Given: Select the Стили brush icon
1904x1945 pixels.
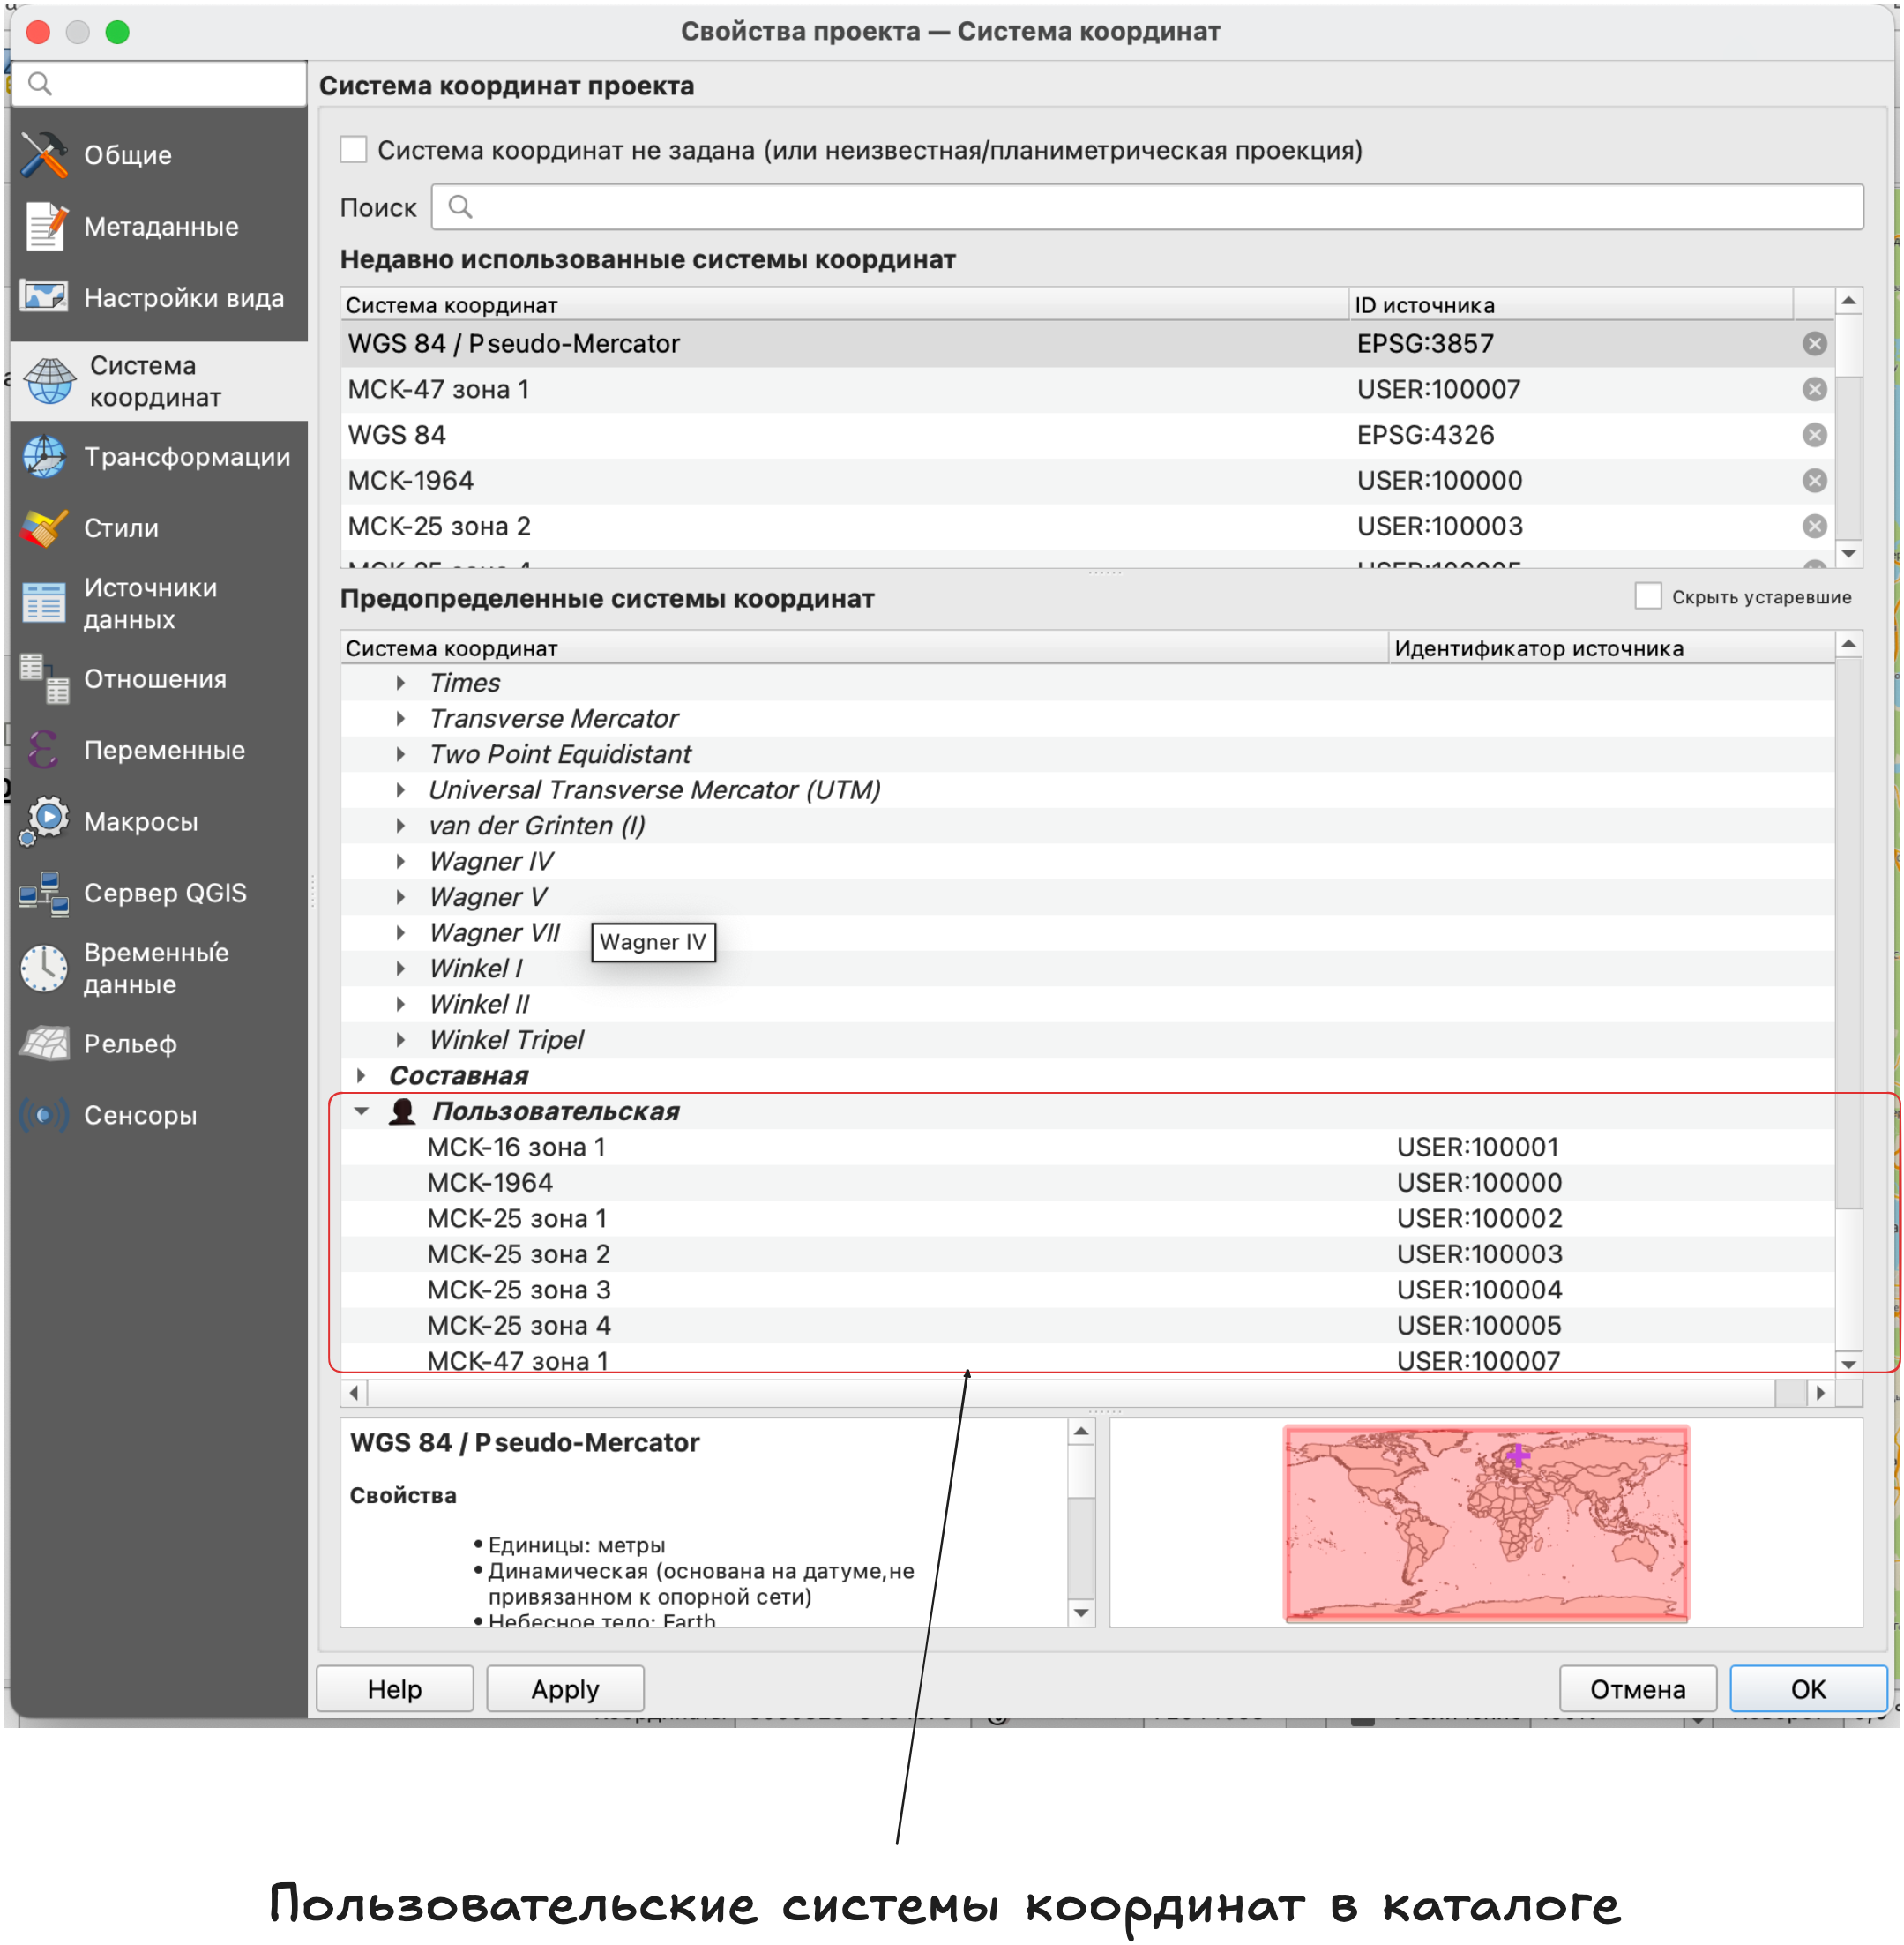Looking at the screenshot, I should (44, 528).
